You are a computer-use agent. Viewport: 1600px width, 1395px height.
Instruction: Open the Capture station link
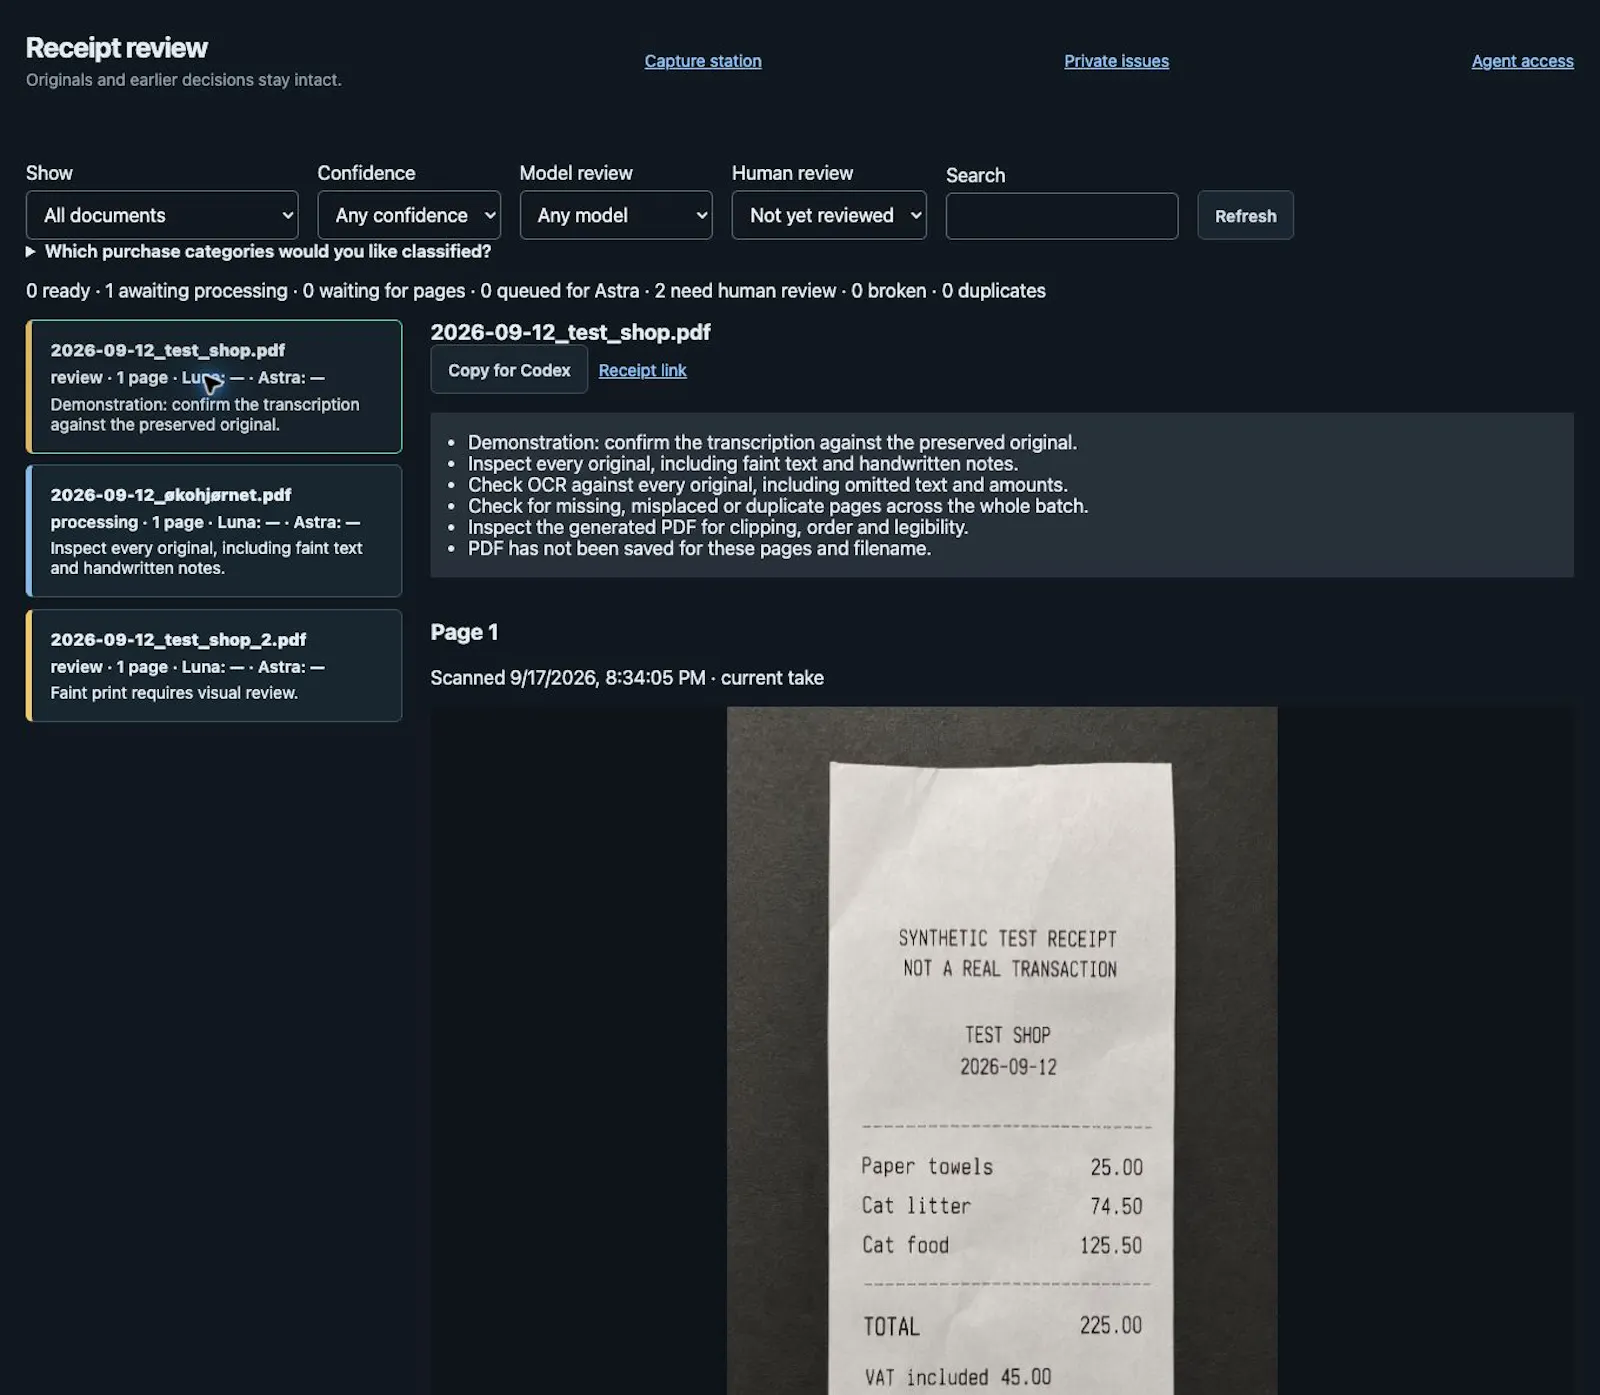[x=703, y=61]
